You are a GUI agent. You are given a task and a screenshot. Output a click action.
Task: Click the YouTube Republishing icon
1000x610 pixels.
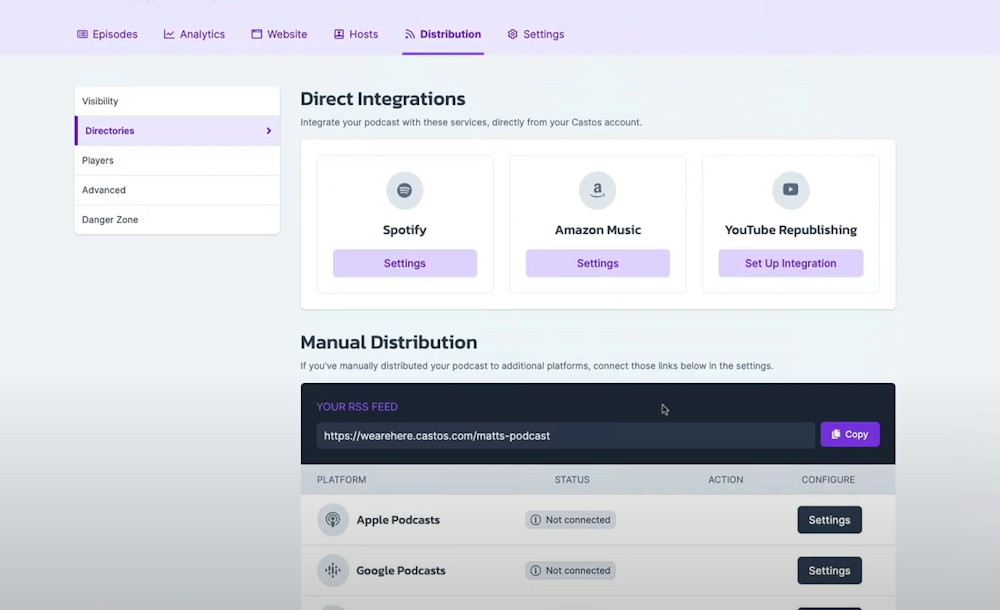(x=790, y=190)
